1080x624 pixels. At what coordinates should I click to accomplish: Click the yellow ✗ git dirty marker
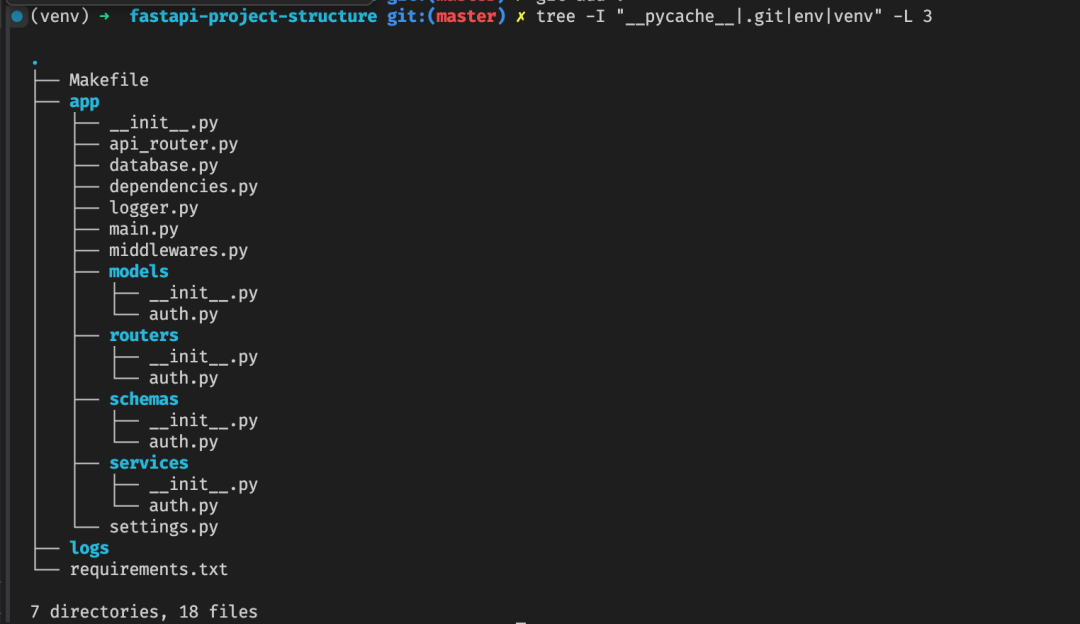[520, 17]
